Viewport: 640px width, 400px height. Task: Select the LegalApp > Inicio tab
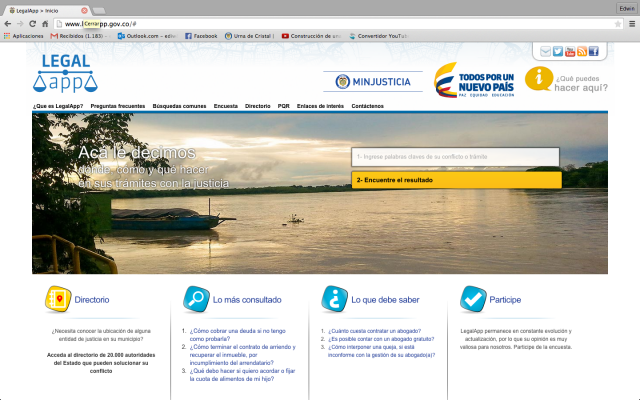[x=44, y=10]
